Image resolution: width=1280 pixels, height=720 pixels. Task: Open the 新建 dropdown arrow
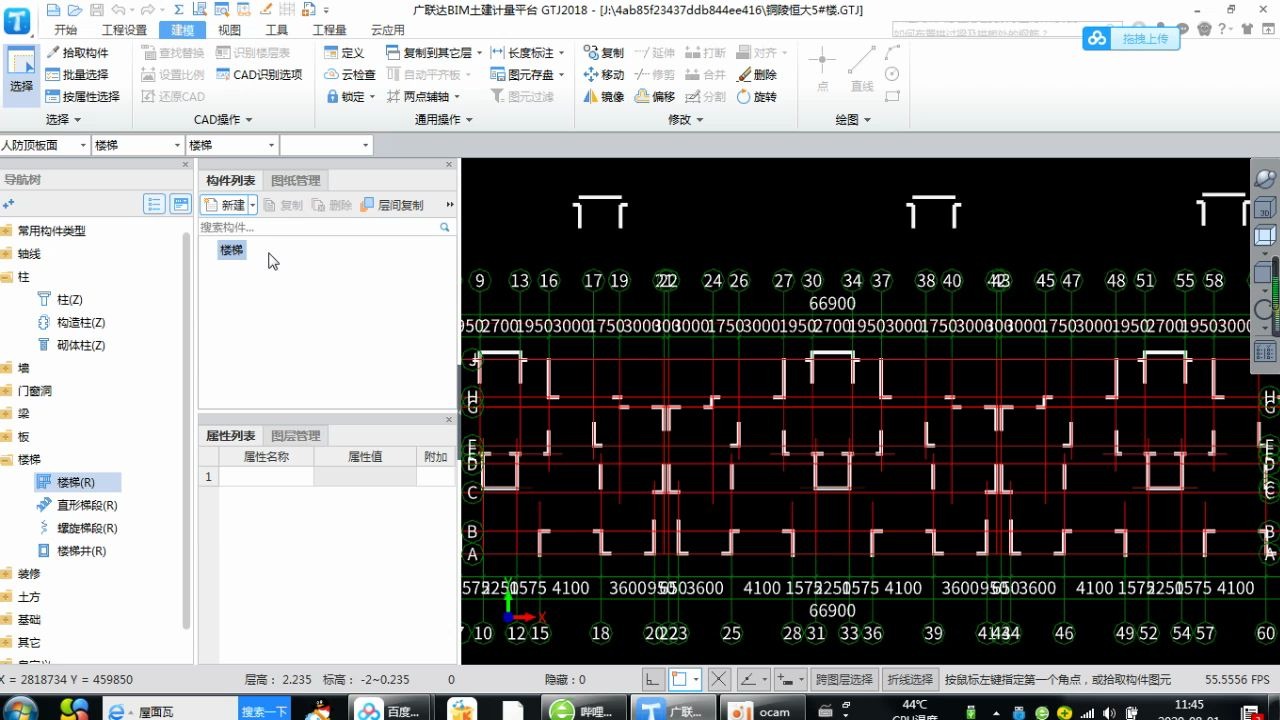tap(253, 205)
